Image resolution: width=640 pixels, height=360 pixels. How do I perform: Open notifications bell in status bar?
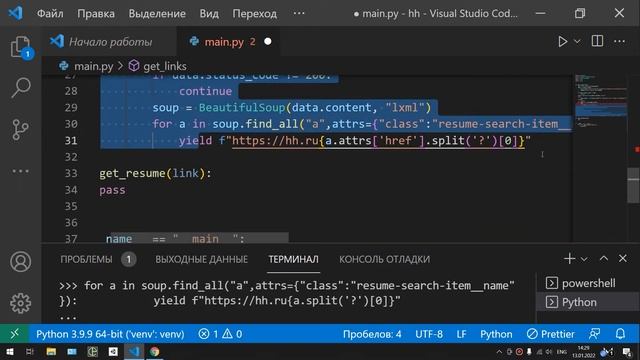point(620,334)
